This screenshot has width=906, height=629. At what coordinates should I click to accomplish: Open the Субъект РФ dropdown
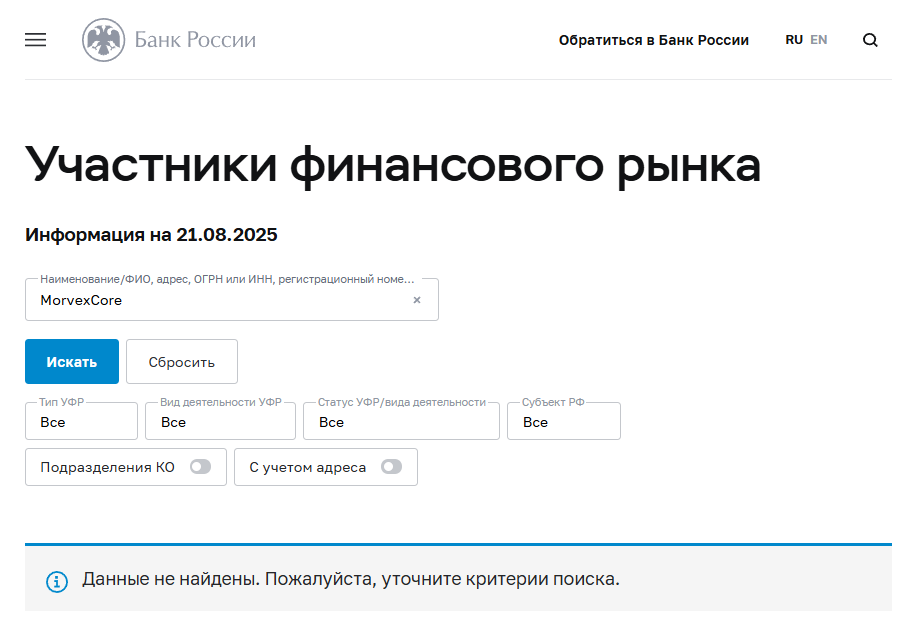click(564, 421)
